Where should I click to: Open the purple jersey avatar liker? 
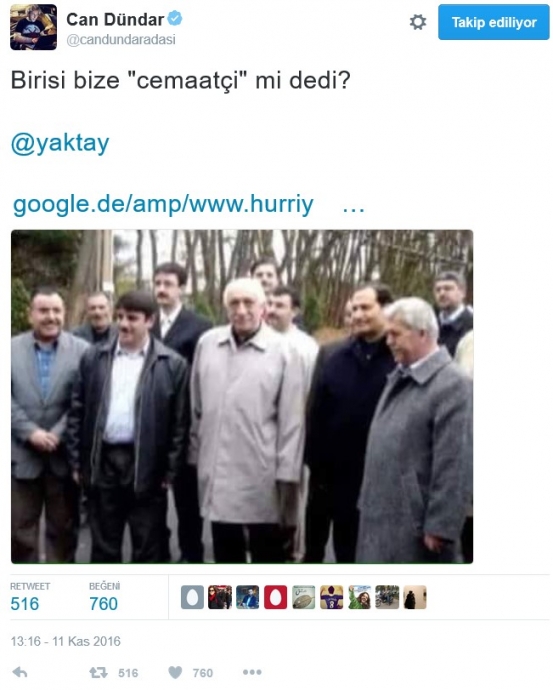click(x=331, y=597)
